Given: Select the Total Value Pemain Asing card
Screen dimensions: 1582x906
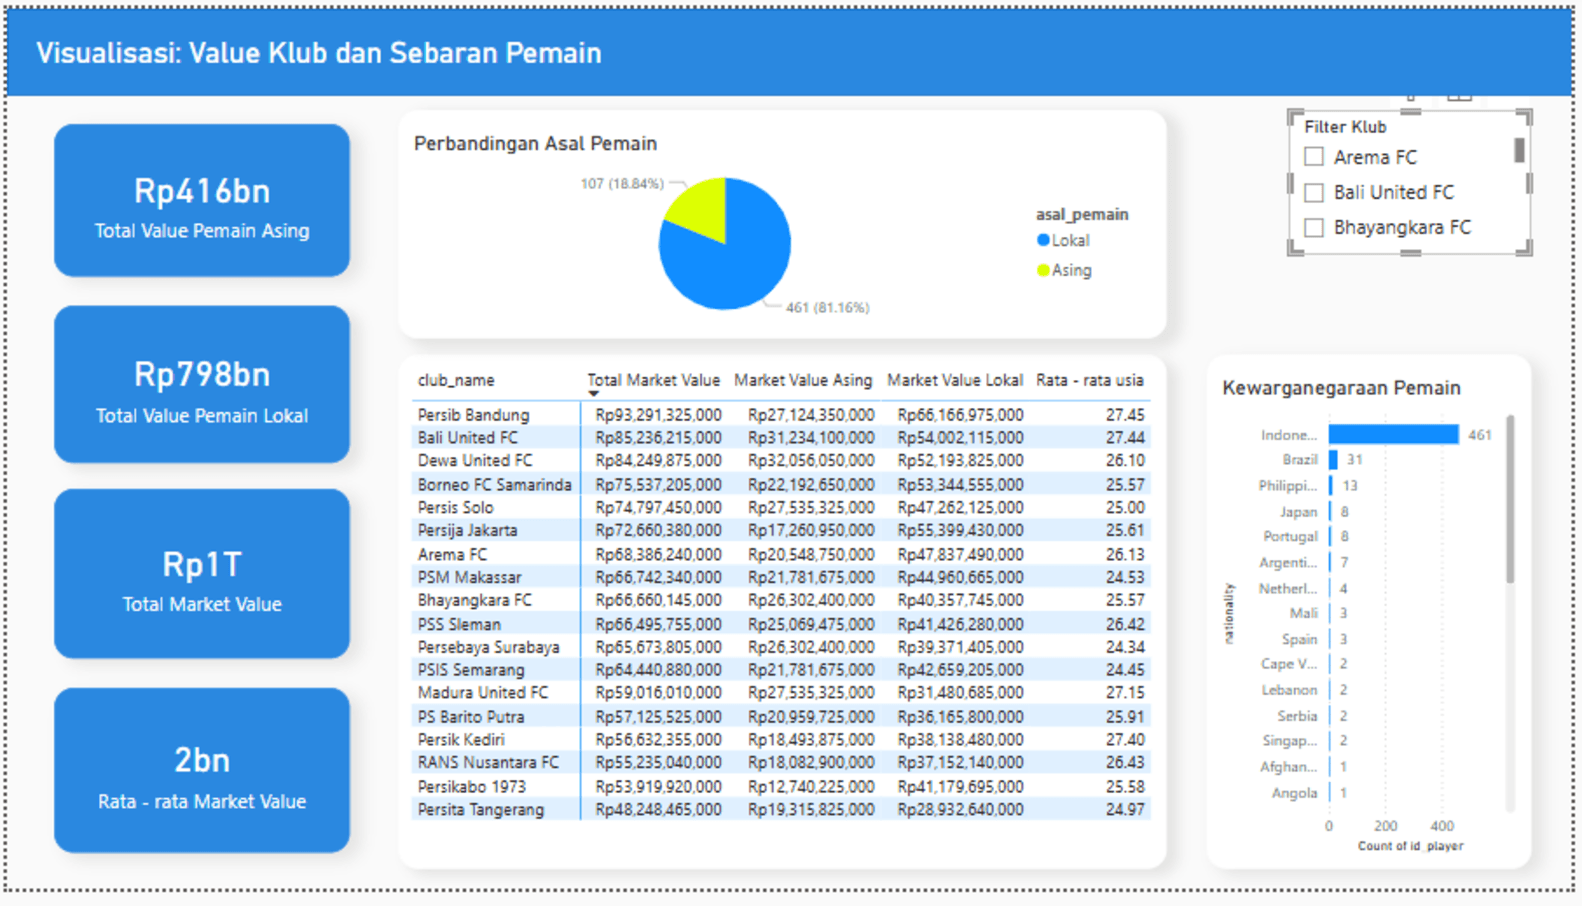Looking at the screenshot, I should (202, 200).
